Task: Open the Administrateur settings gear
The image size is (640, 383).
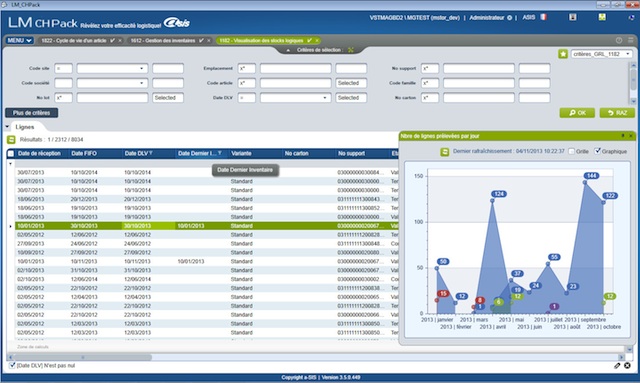Action: tap(509, 18)
